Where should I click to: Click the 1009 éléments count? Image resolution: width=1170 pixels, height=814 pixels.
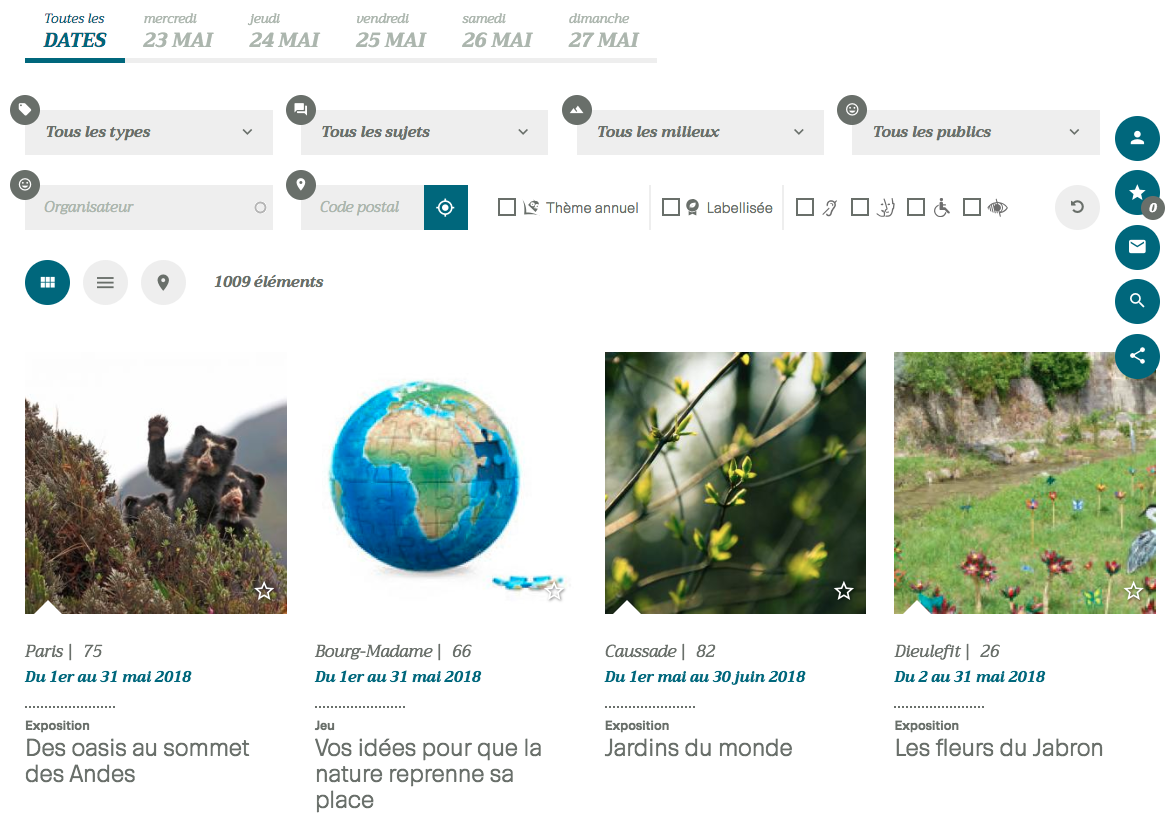(x=269, y=282)
